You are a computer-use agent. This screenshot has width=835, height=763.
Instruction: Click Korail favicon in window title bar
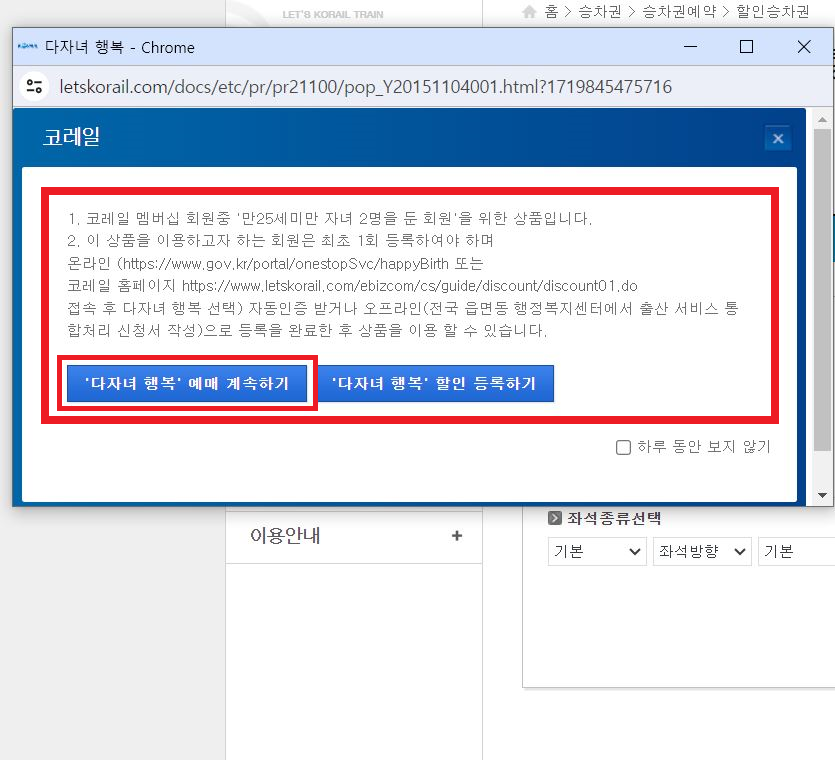(x=28, y=47)
